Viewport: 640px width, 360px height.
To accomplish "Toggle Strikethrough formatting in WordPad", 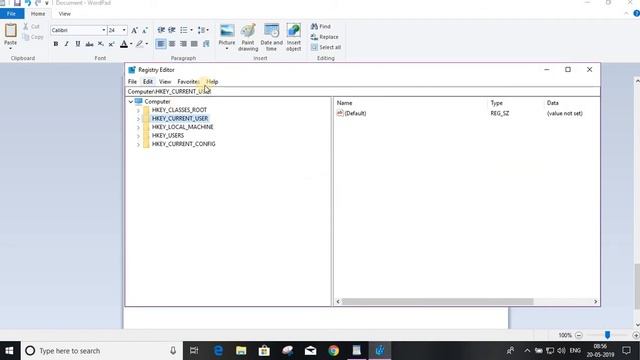I will click(89, 44).
